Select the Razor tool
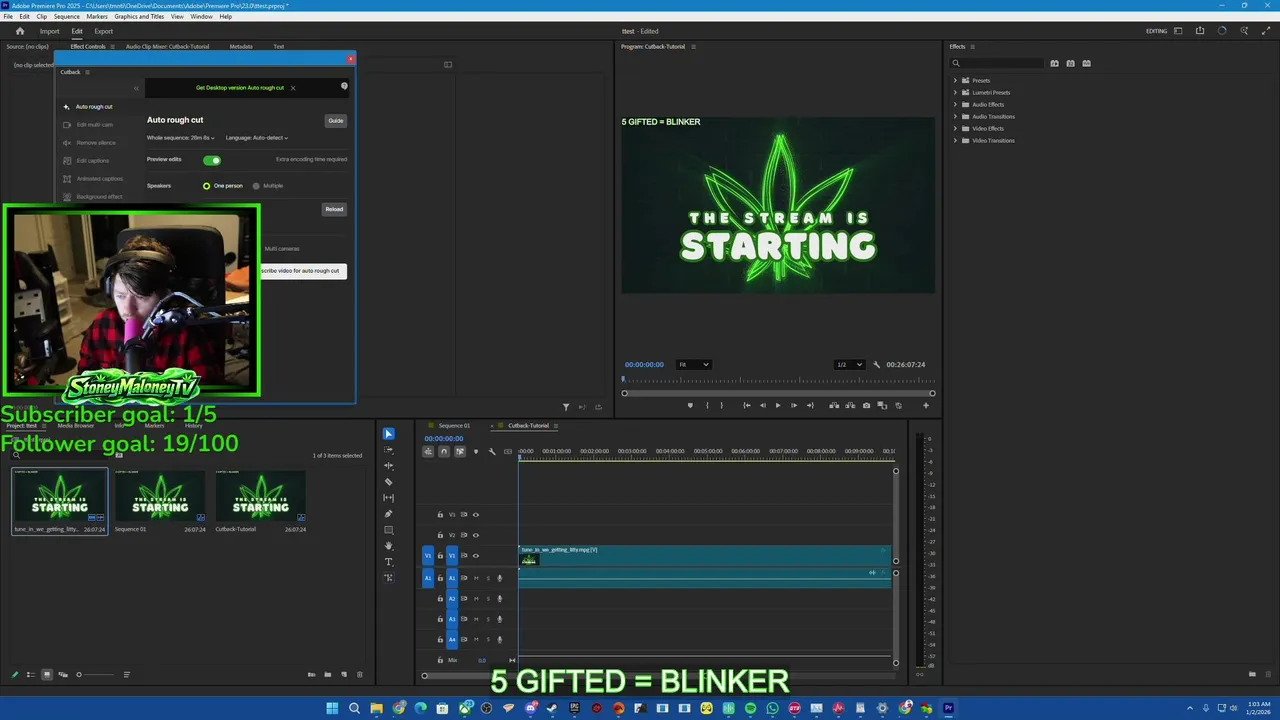Image resolution: width=1280 pixels, height=720 pixels. click(x=389, y=482)
